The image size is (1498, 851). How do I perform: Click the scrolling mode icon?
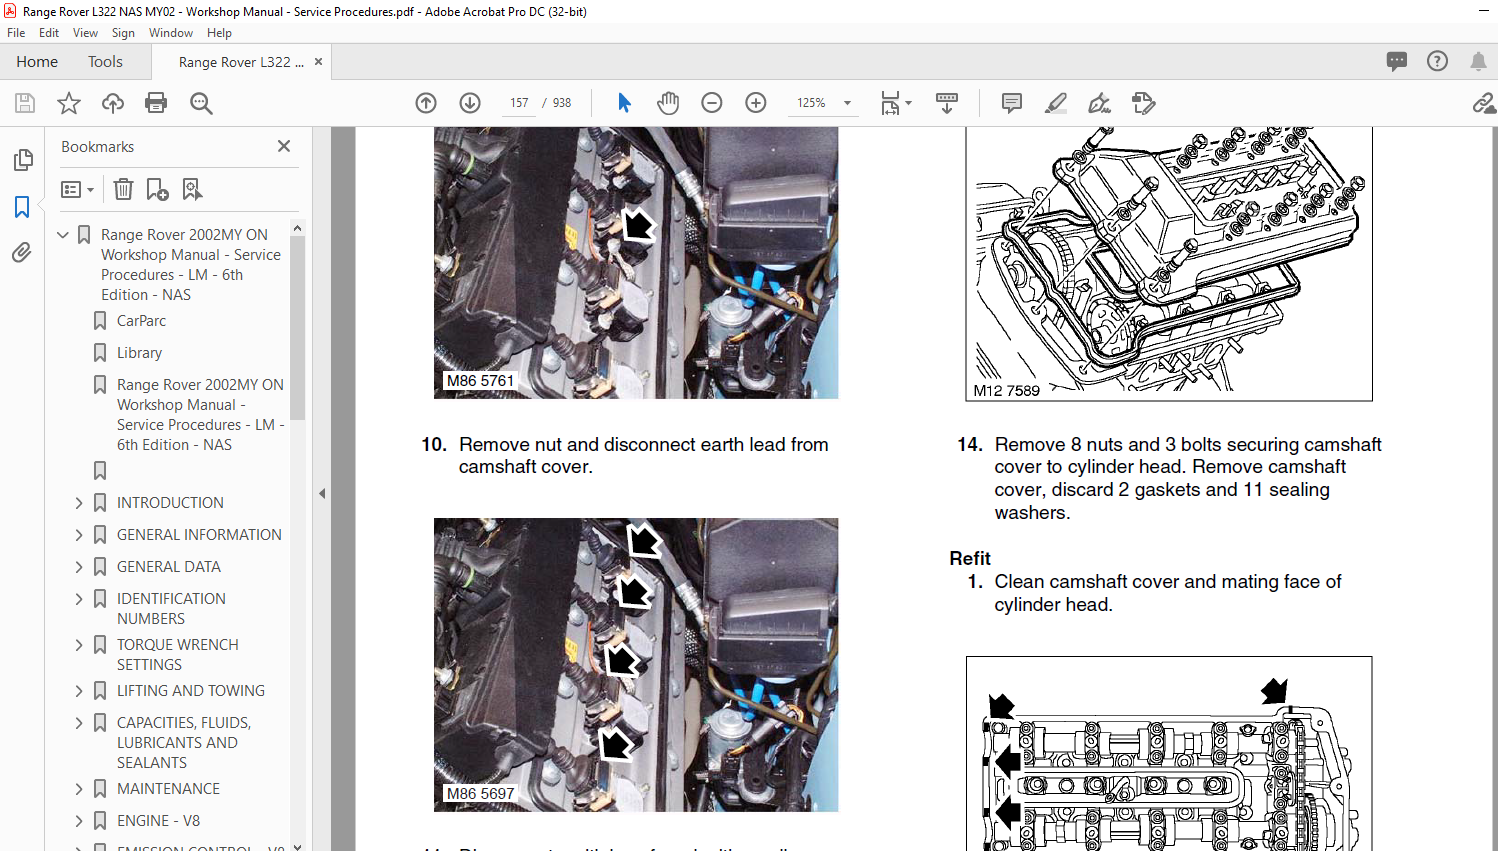click(947, 103)
